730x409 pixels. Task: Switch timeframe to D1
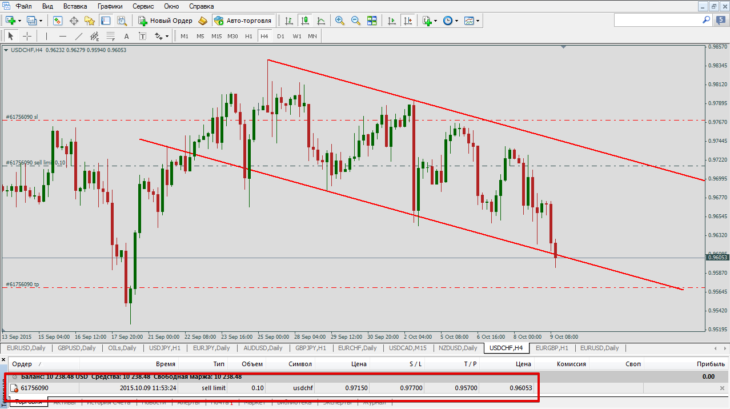280,36
